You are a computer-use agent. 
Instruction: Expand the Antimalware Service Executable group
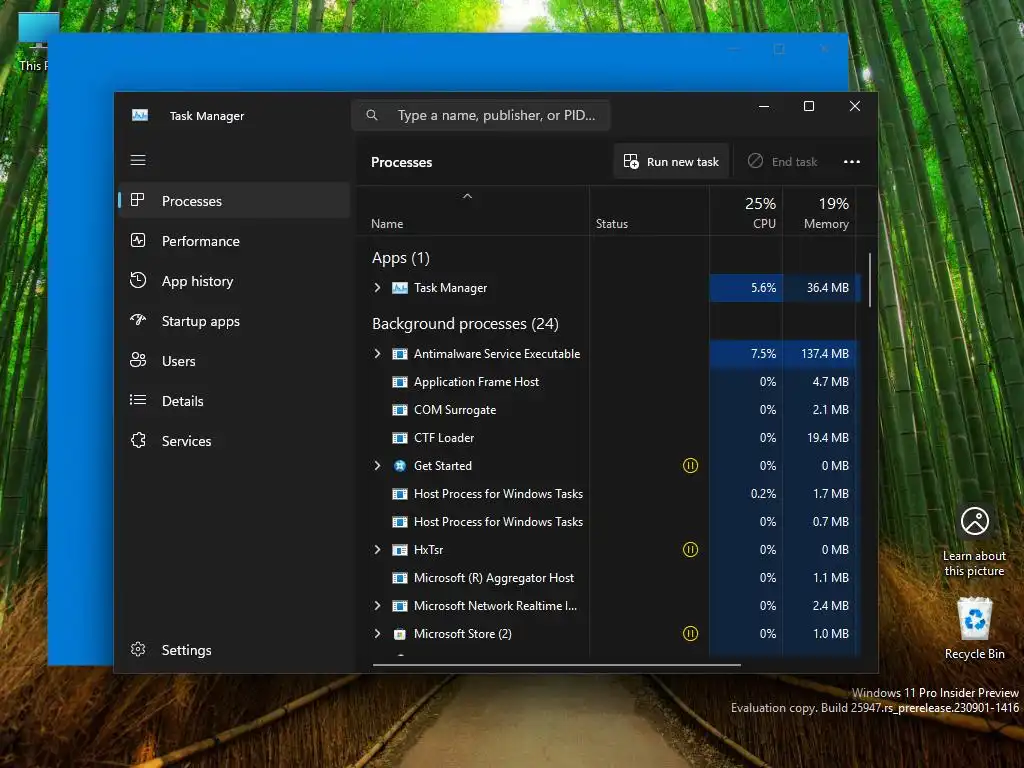(377, 353)
